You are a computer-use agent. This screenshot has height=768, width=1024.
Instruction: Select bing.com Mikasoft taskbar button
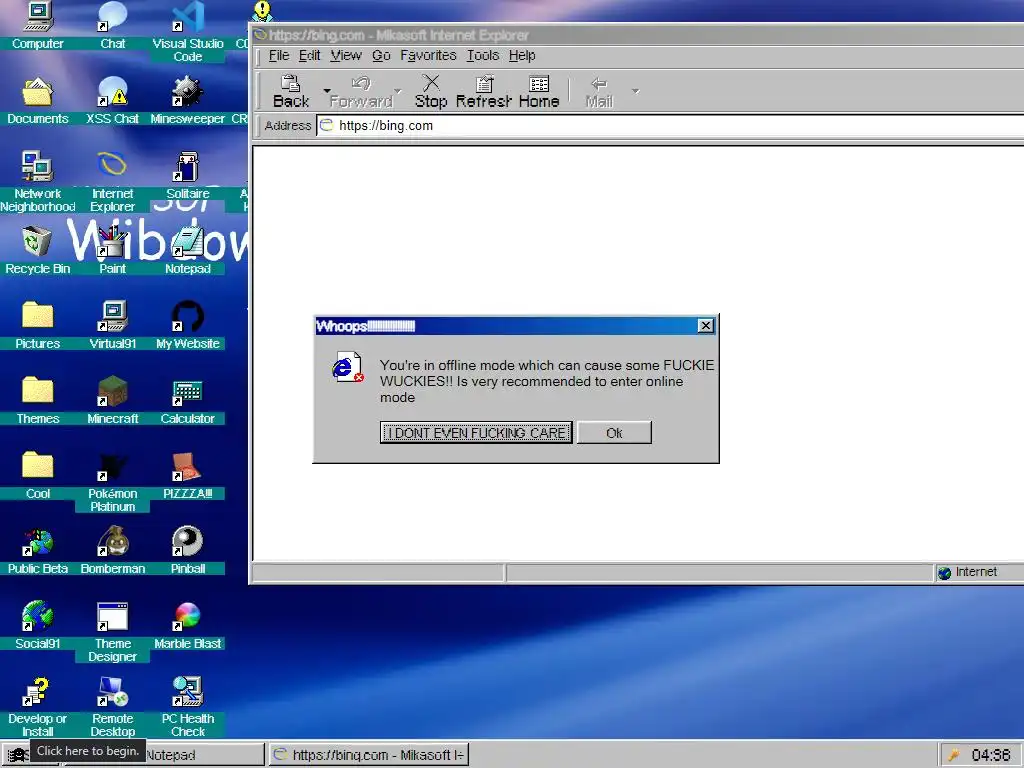tap(368, 755)
